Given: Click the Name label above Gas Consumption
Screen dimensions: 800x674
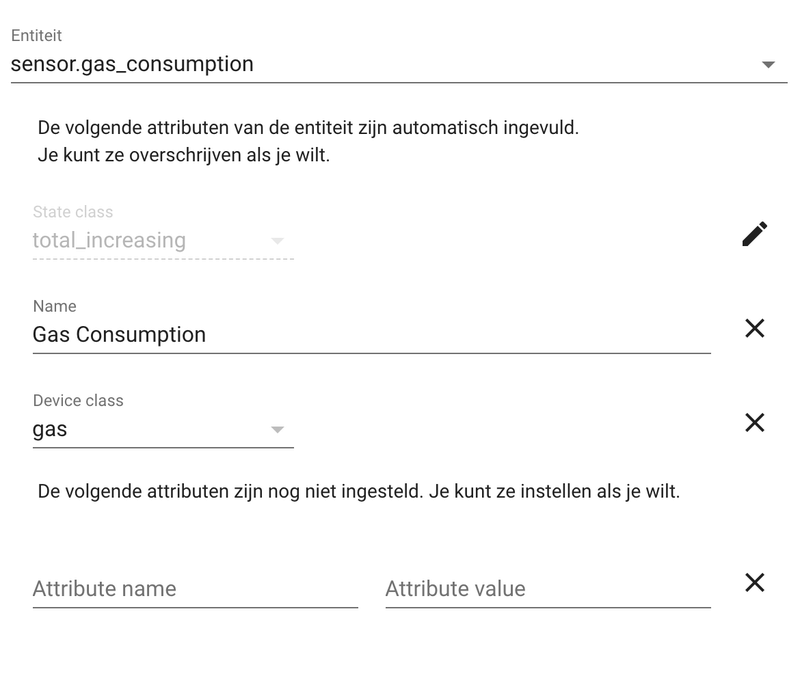Looking at the screenshot, I should [55, 306].
